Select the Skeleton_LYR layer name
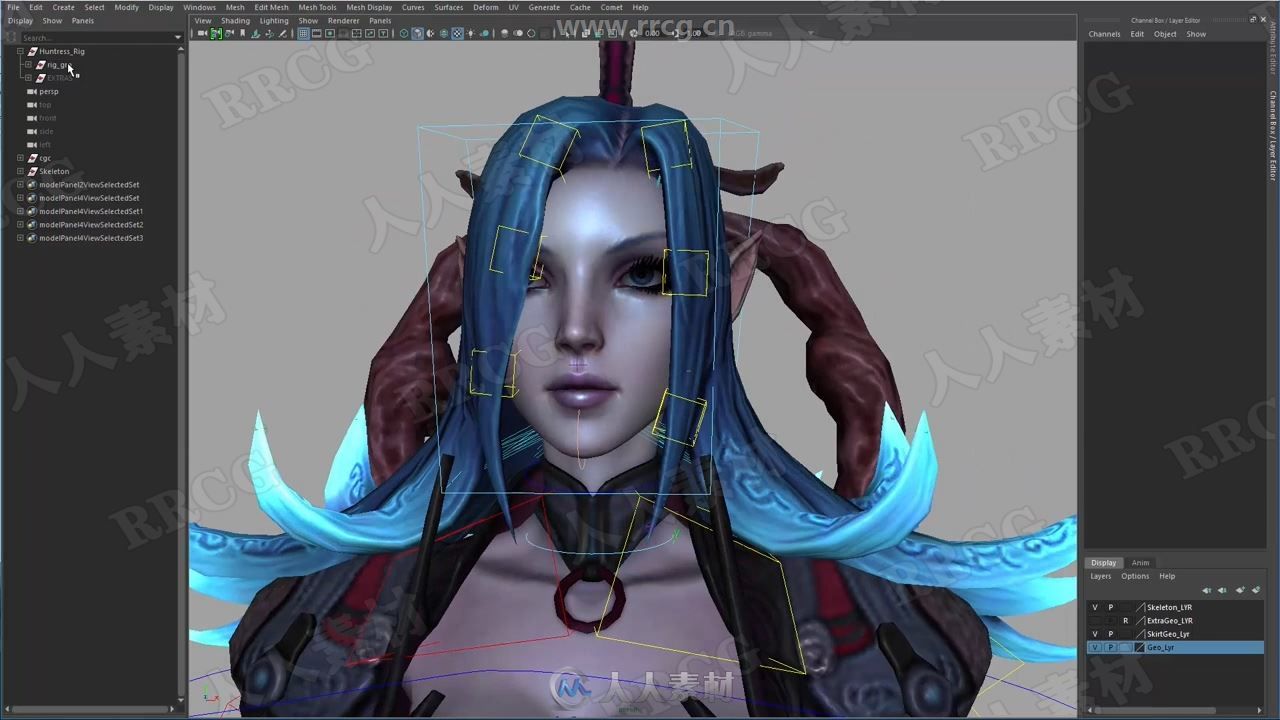 click(x=1169, y=607)
